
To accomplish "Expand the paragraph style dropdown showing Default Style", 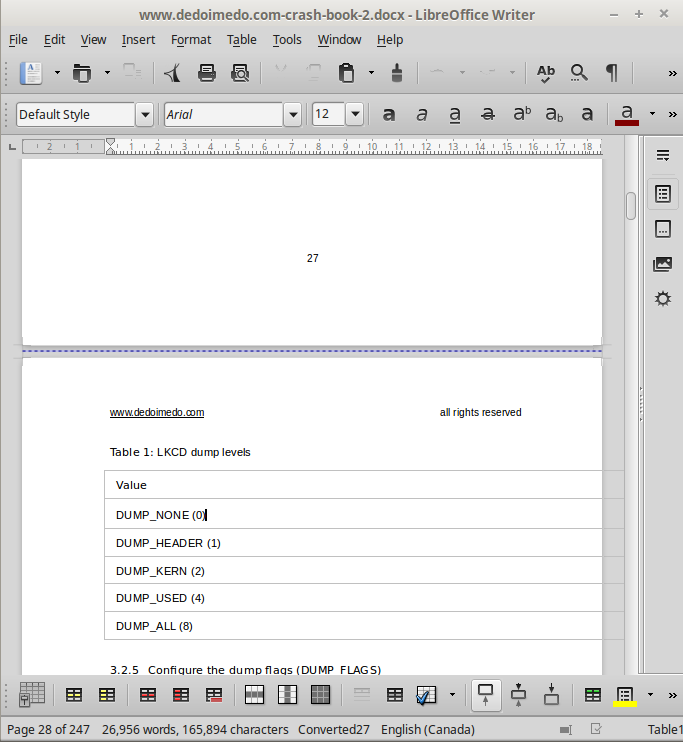I will [145, 115].
